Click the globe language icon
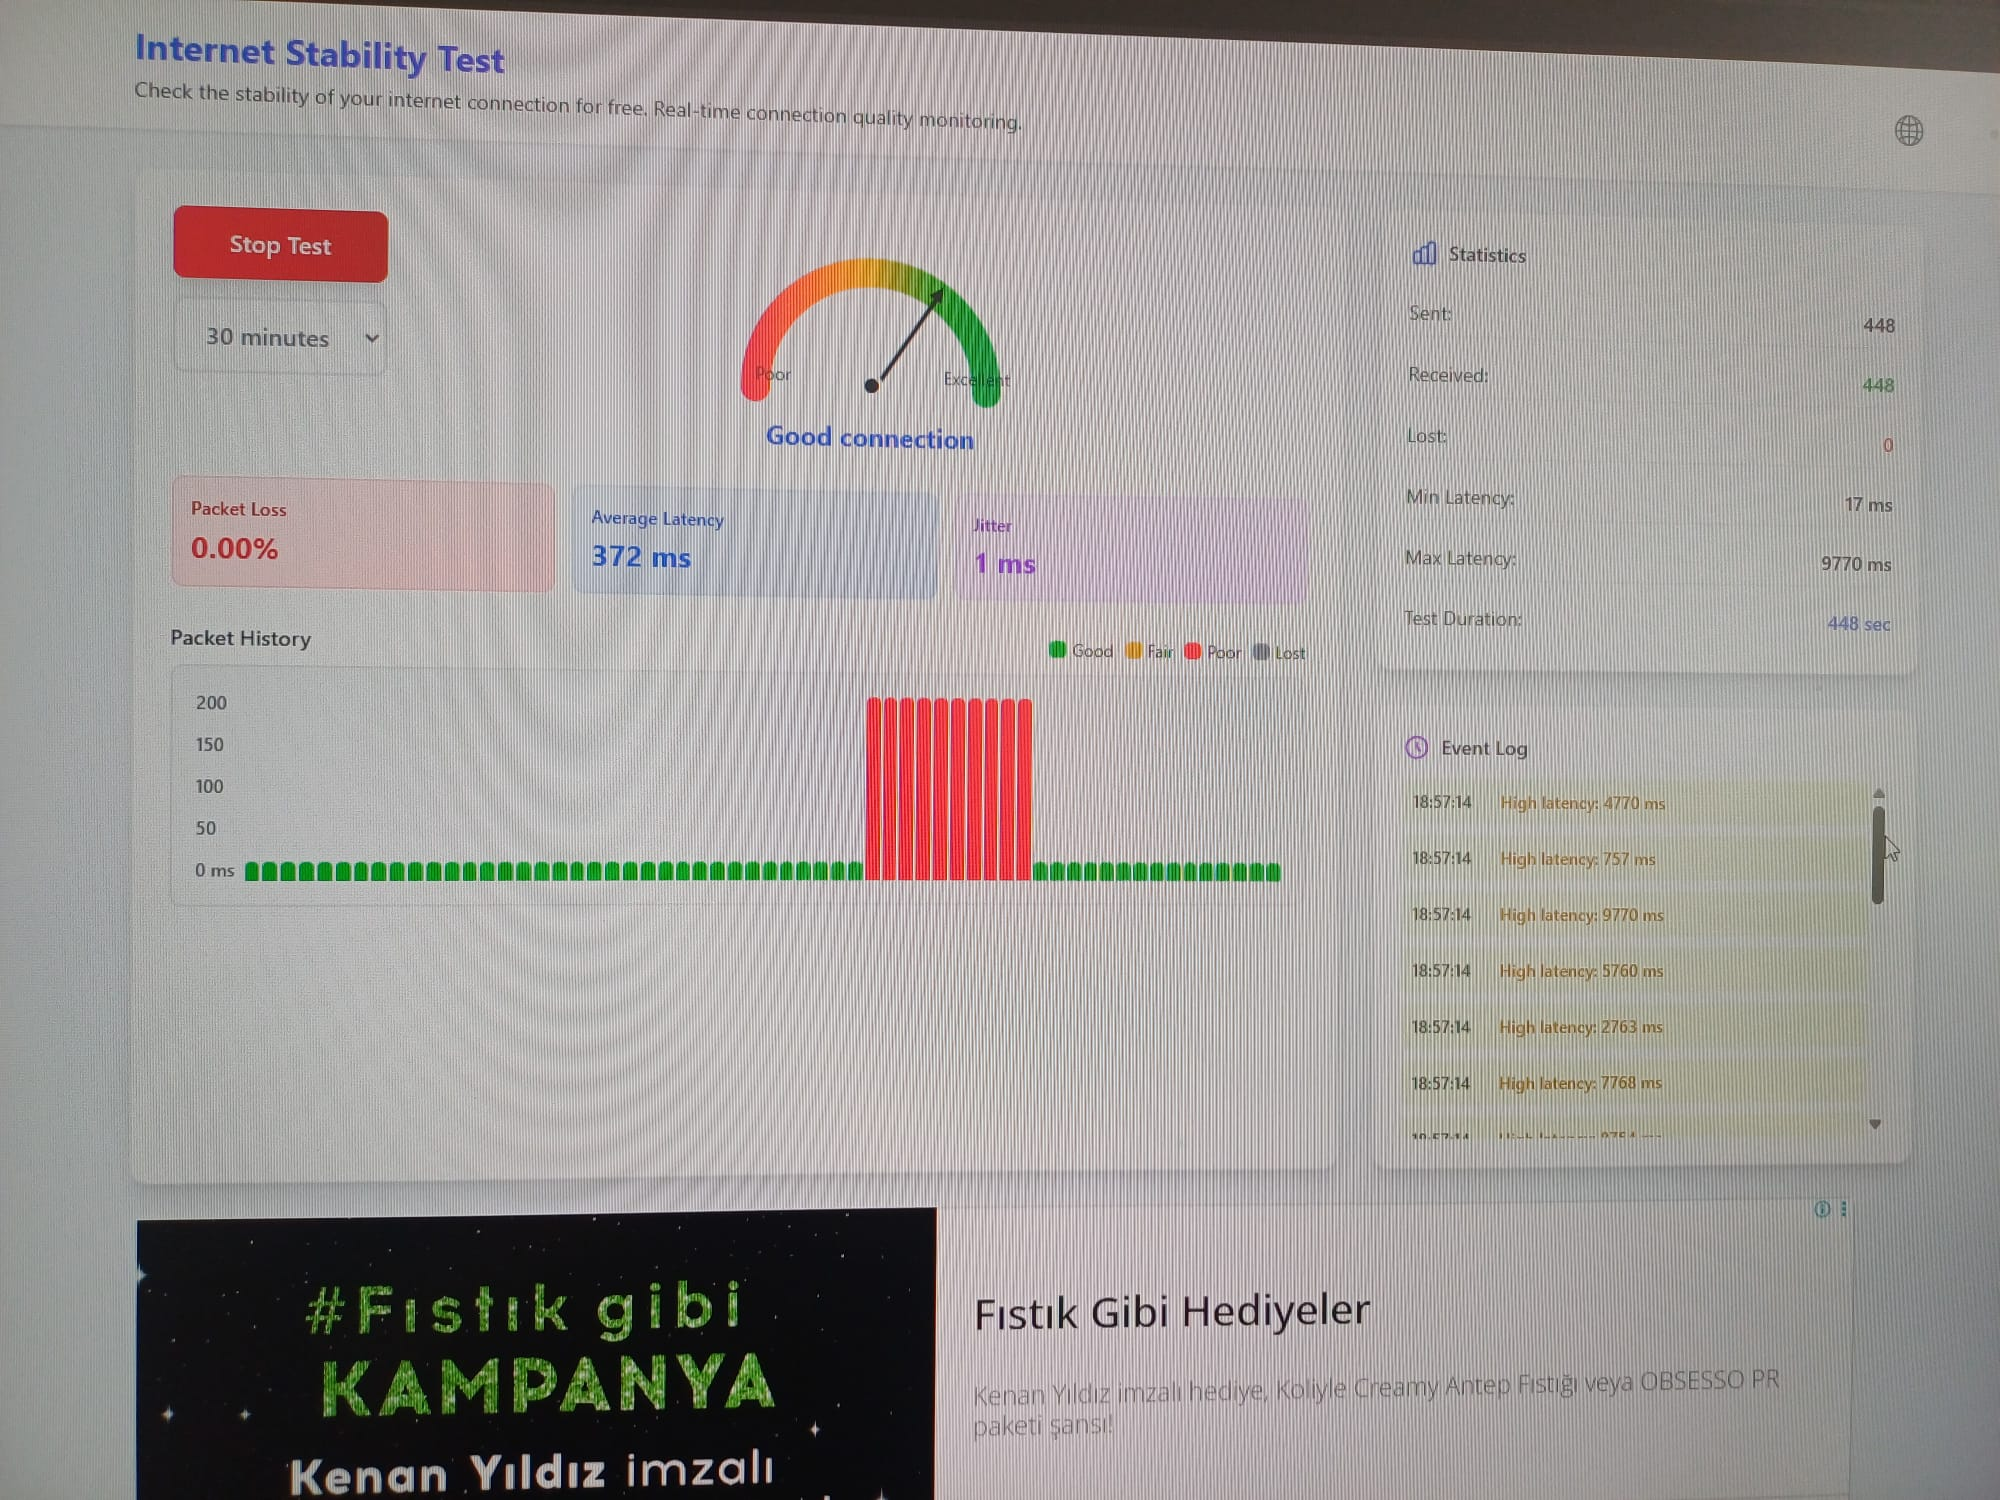The width and height of the screenshot is (2000, 1500). 1908,131
